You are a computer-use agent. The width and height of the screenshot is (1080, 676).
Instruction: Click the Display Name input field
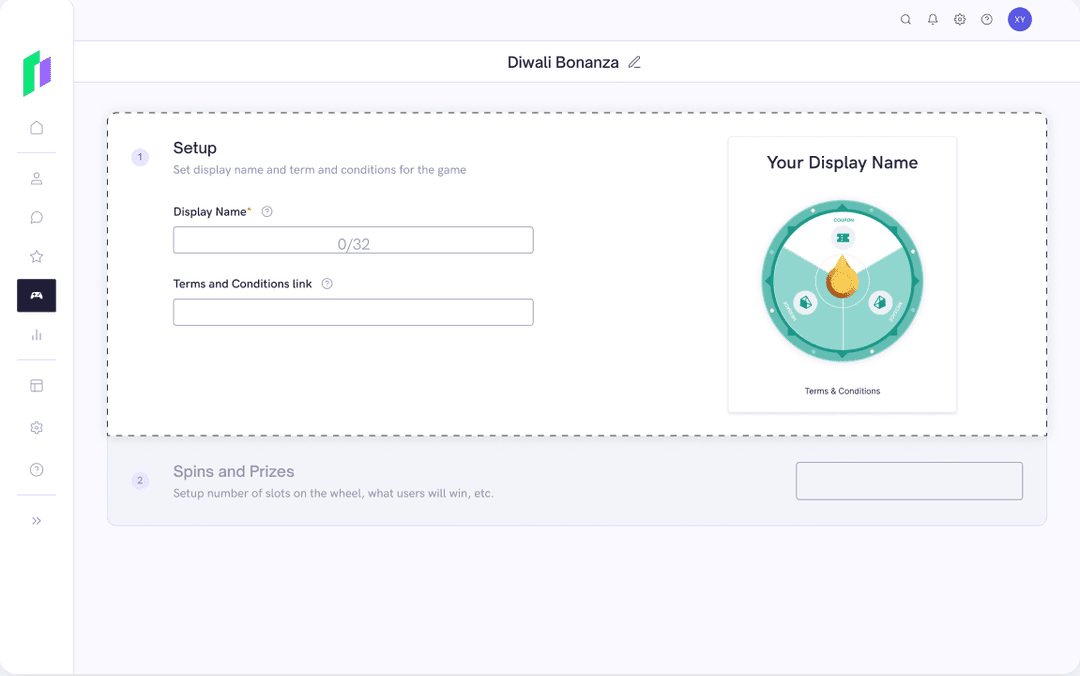point(353,240)
